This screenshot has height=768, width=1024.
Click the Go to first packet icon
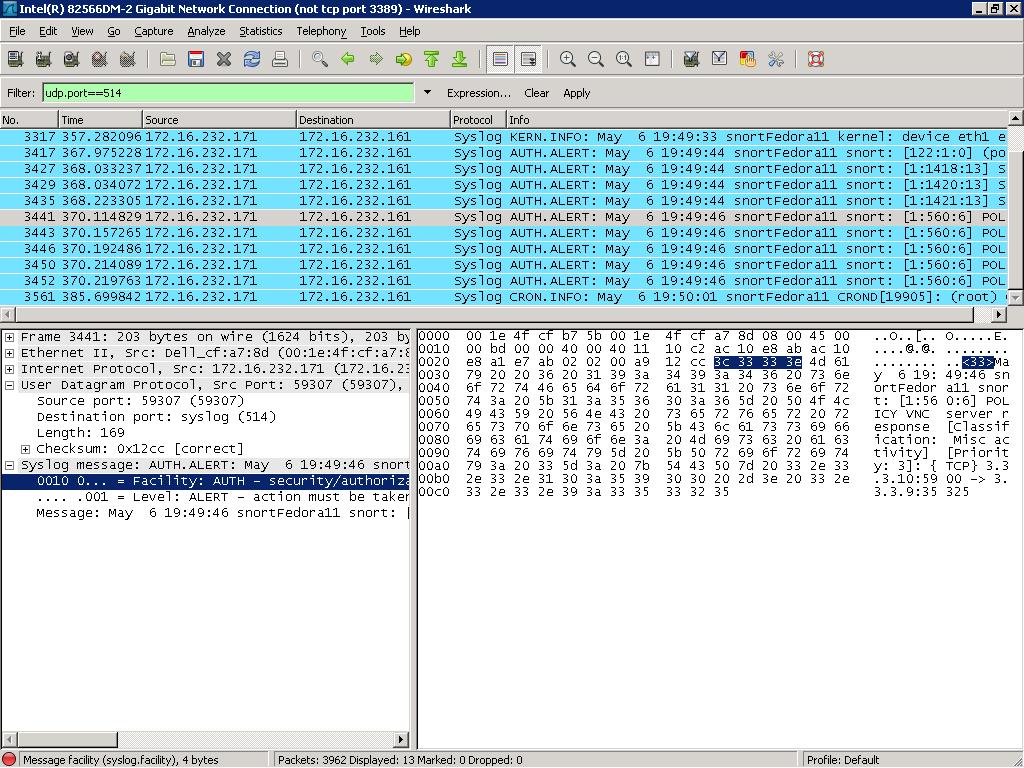tap(432, 60)
